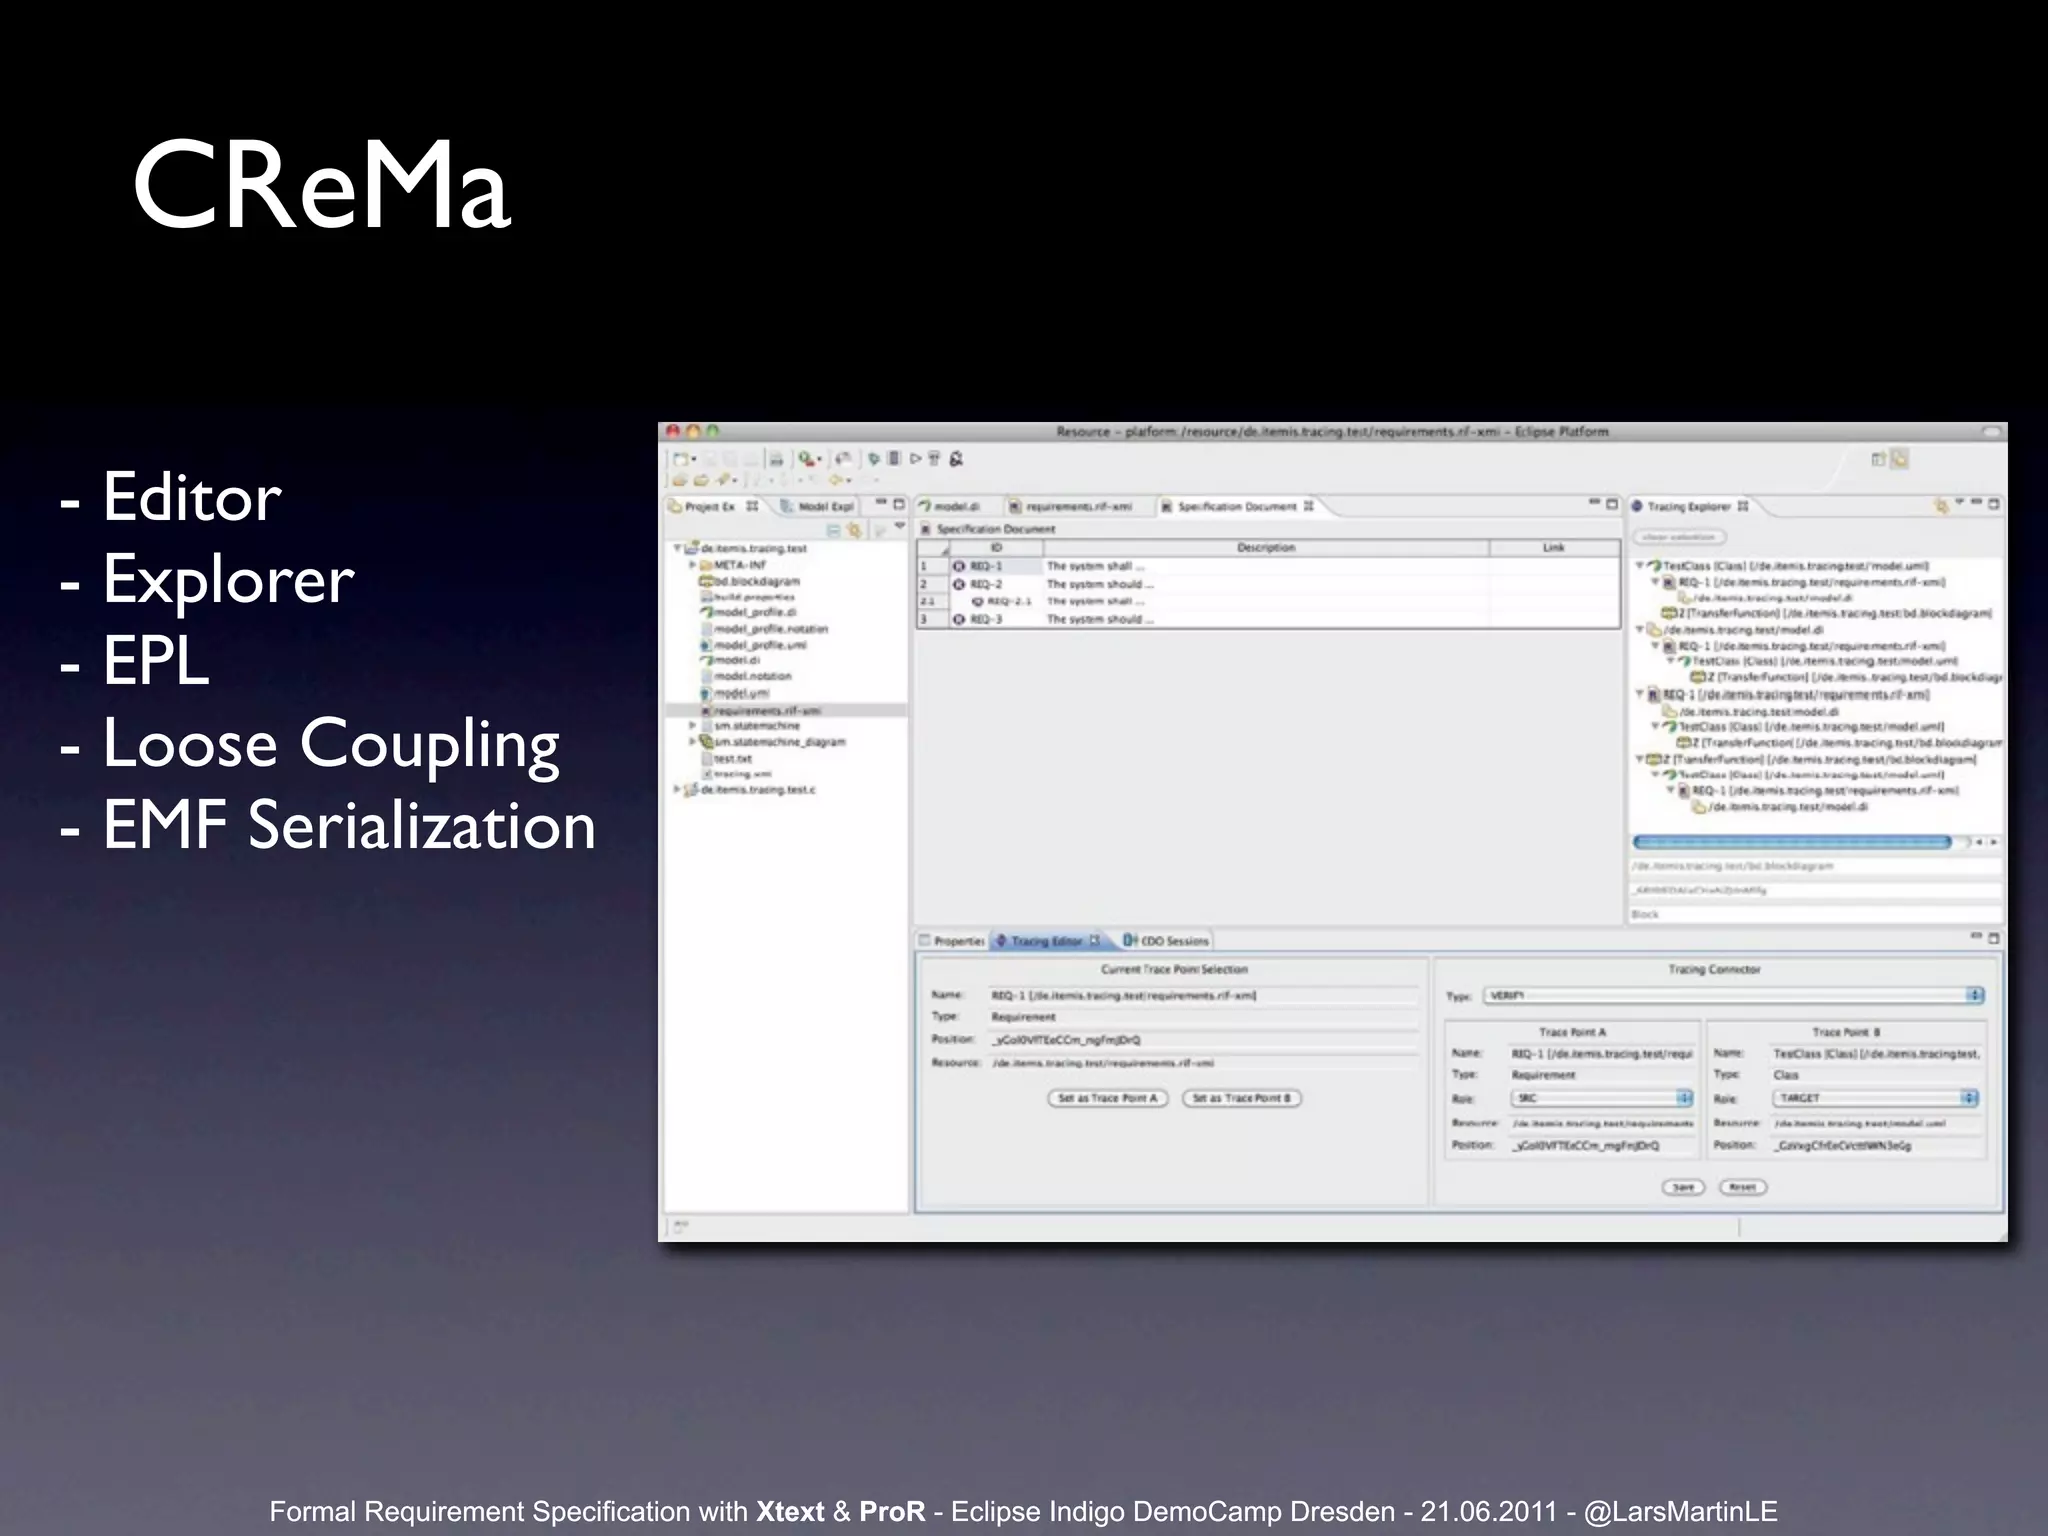The width and height of the screenshot is (2048, 1536).
Task: Open the connector Type dropdown showing VERIFY
Action: (x=1733, y=995)
